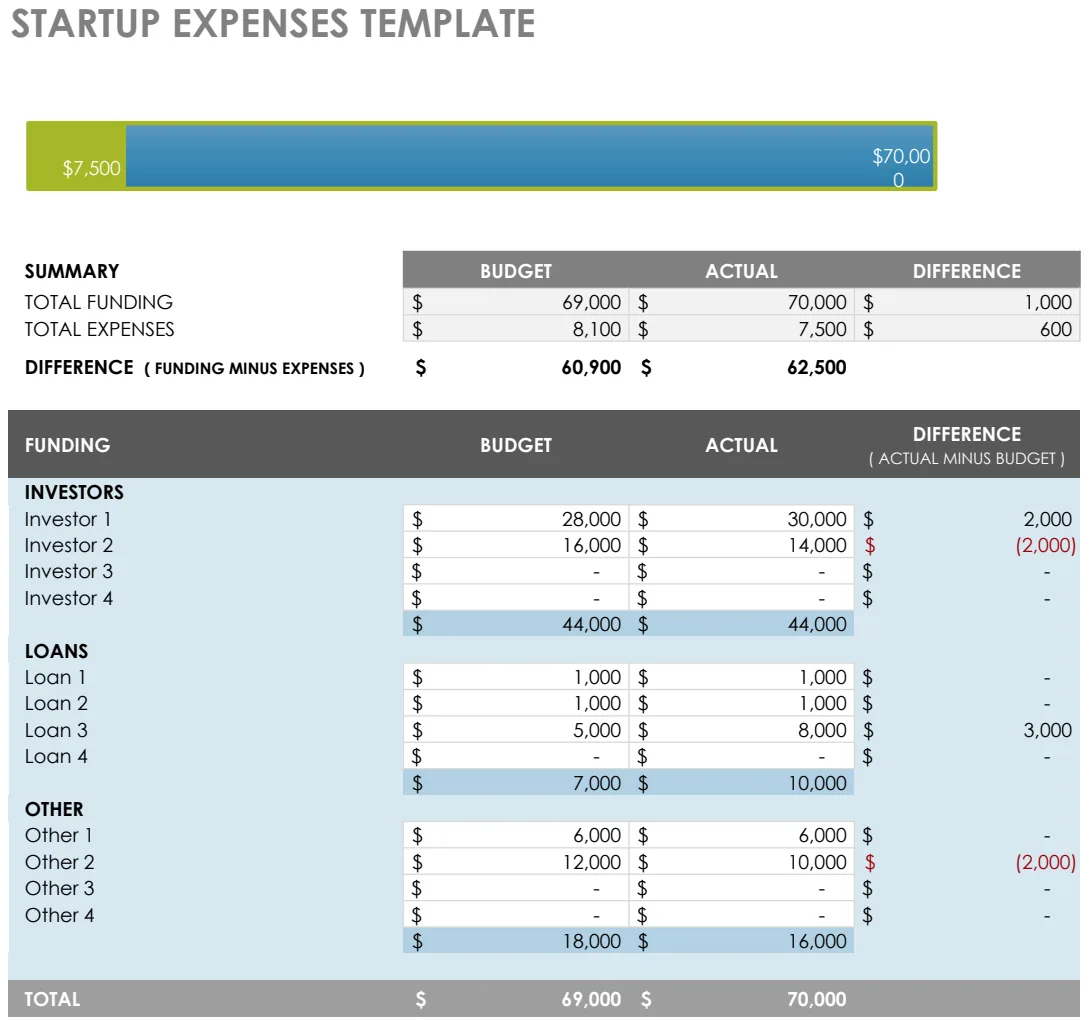Select Investor 1 budget cell 28,000
This screenshot has width=1089, height=1020.
tap(516, 519)
